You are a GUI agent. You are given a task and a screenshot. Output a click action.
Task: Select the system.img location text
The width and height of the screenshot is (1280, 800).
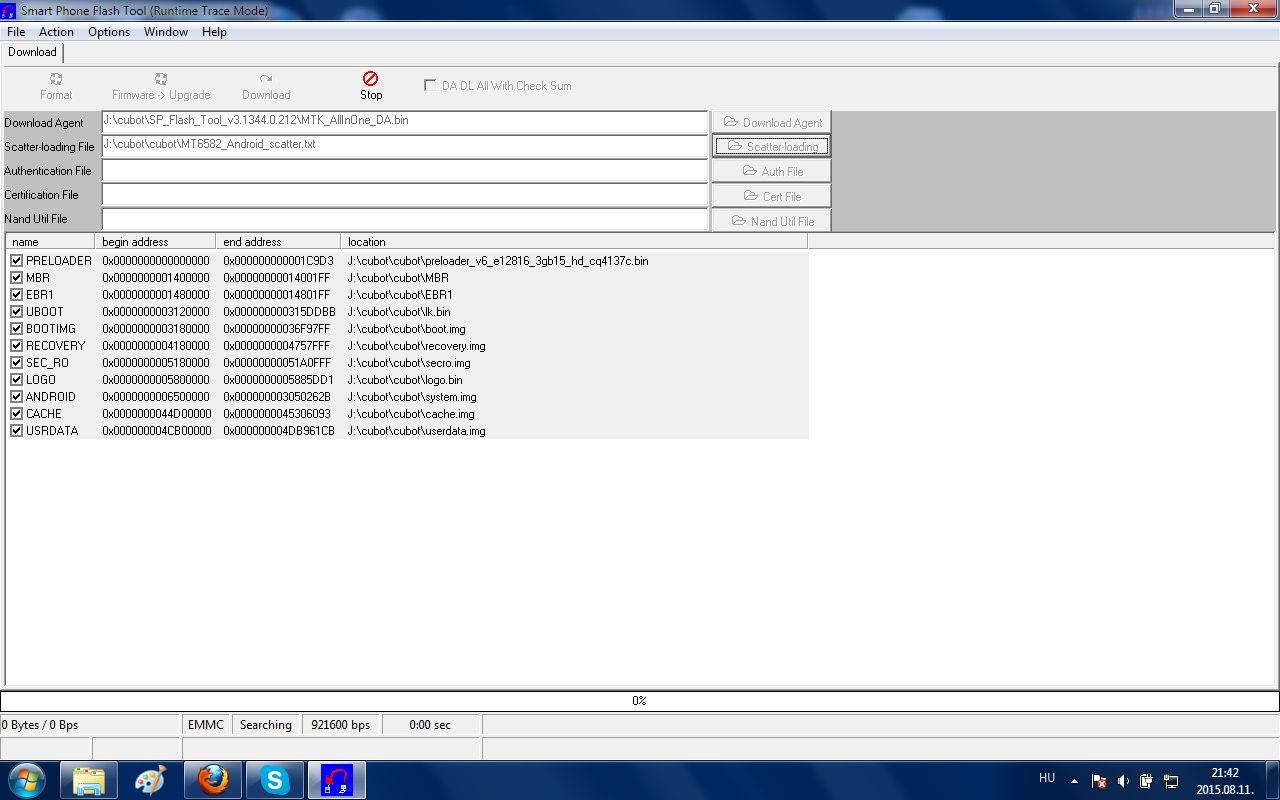[x=412, y=397]
